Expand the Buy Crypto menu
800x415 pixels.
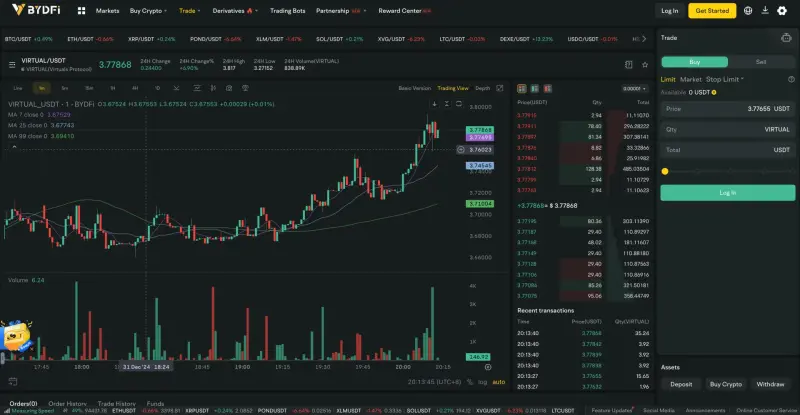(148, 10)
